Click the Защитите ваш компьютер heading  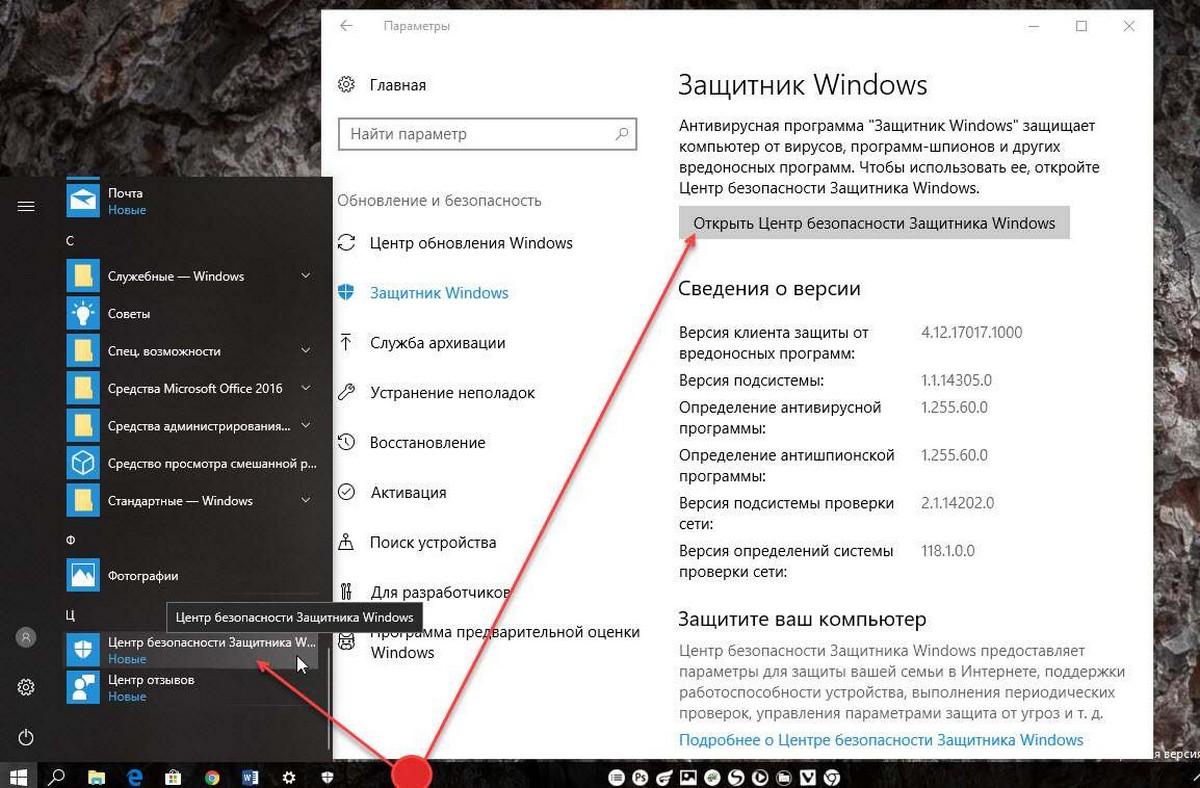point(802,619)
